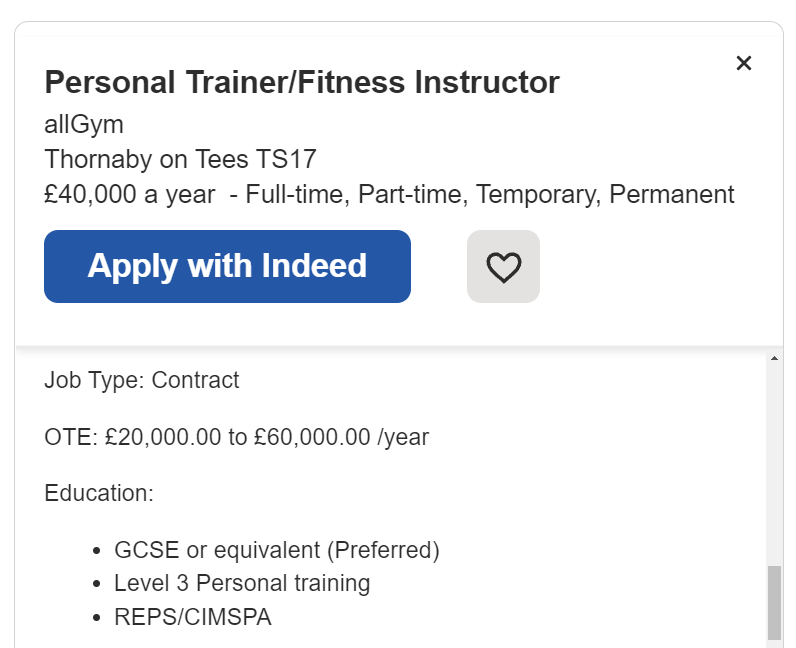This screenshot has height=648, width=796.
Task: Click the £40,000 a year salary text
Action: coord(129,194)
